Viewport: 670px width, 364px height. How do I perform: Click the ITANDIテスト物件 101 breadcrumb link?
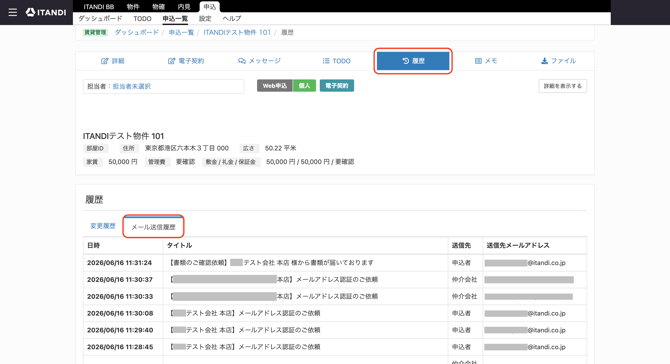237,32
